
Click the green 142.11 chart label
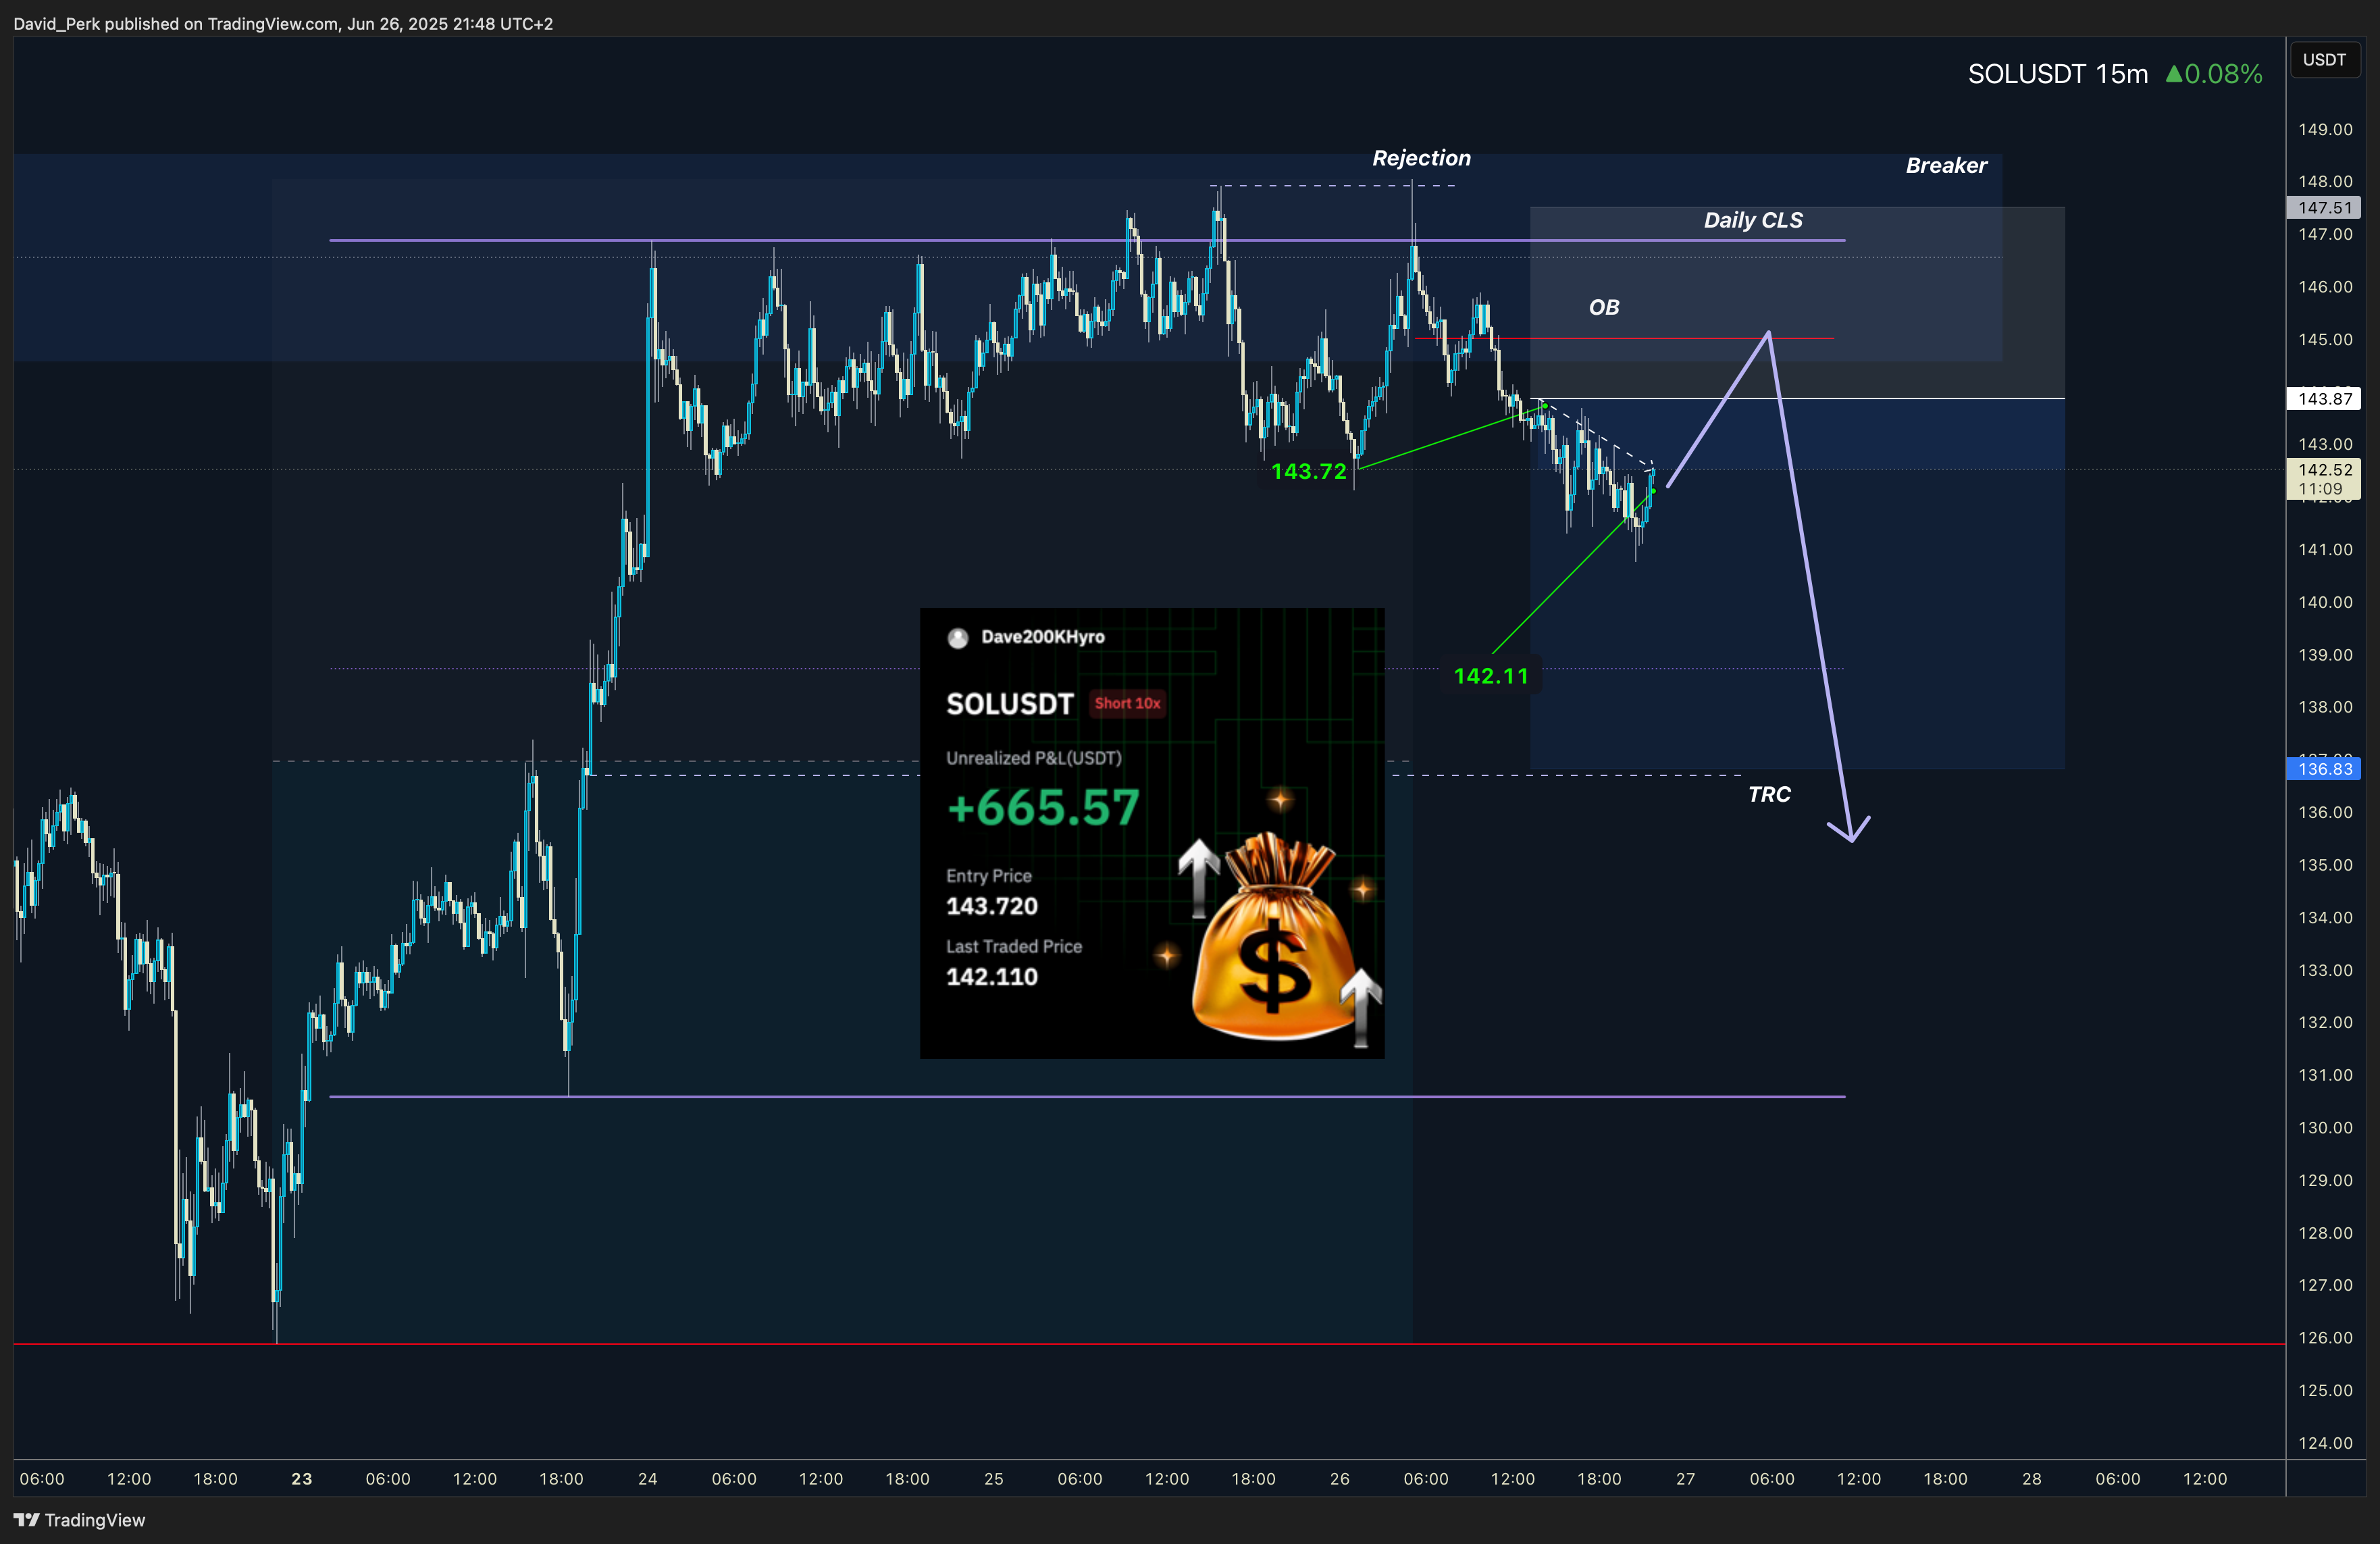1491,676
